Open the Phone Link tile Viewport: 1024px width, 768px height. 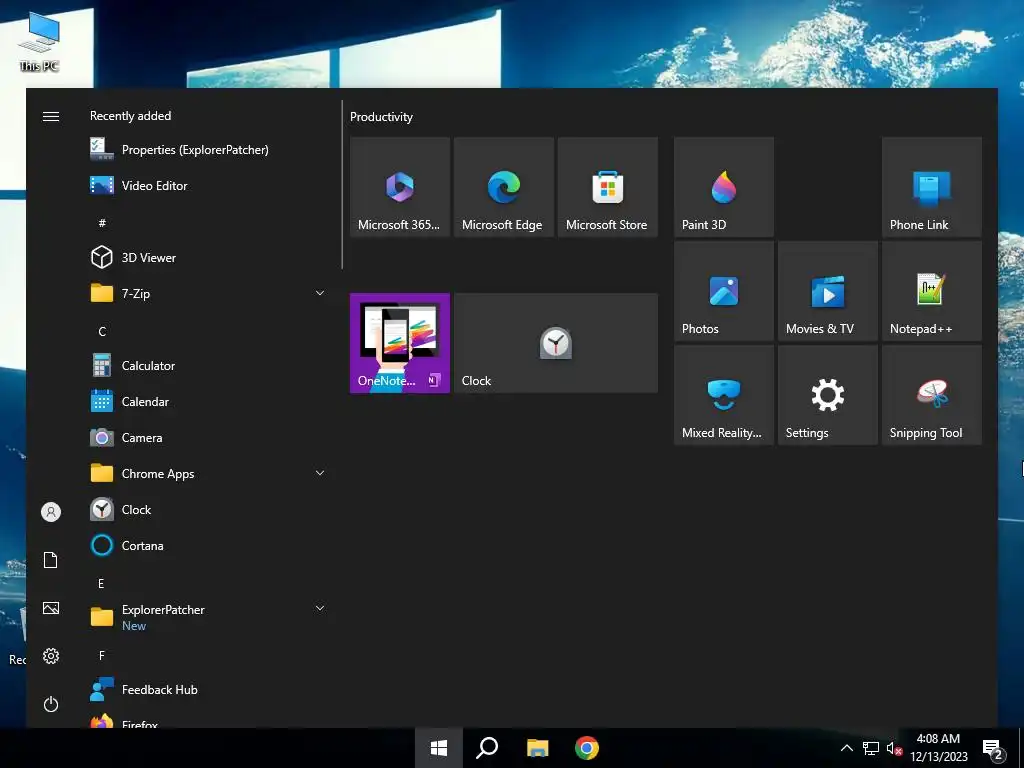[931, 187]
